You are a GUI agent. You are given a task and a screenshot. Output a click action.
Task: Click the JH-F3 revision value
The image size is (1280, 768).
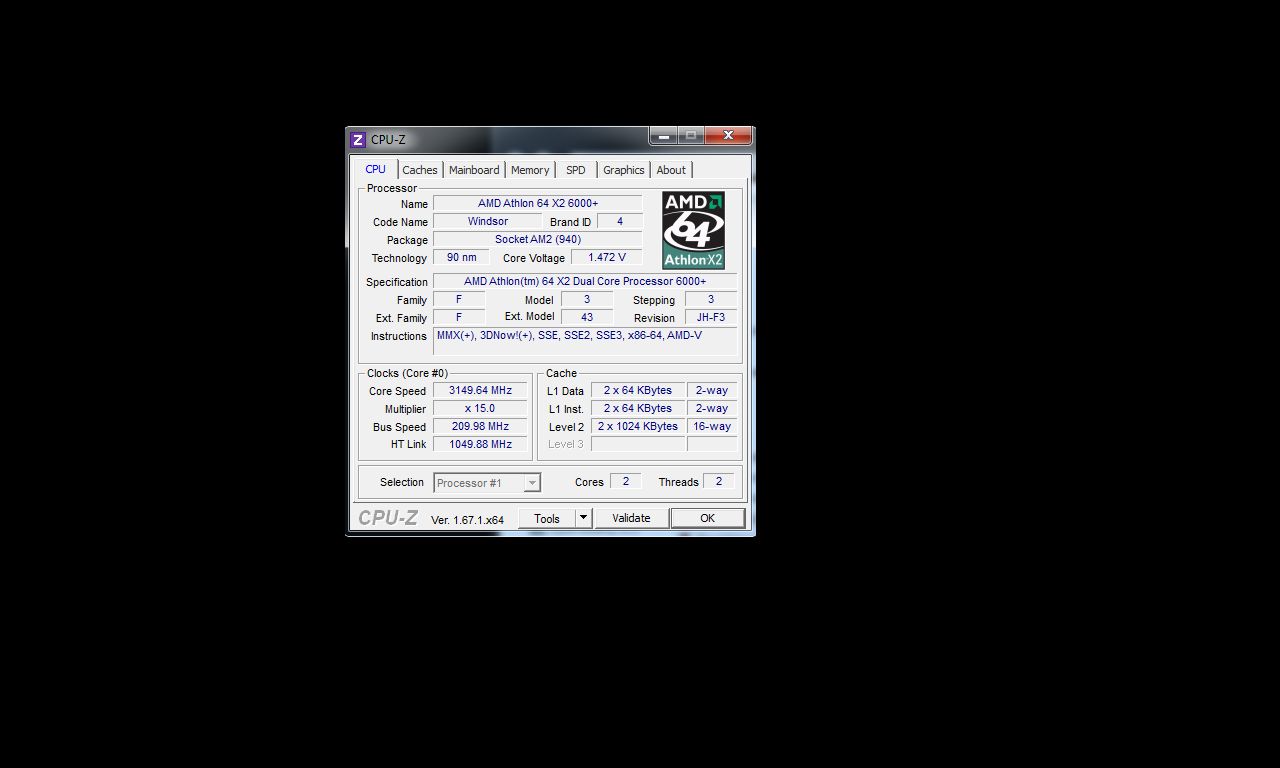tap(711, 318)
